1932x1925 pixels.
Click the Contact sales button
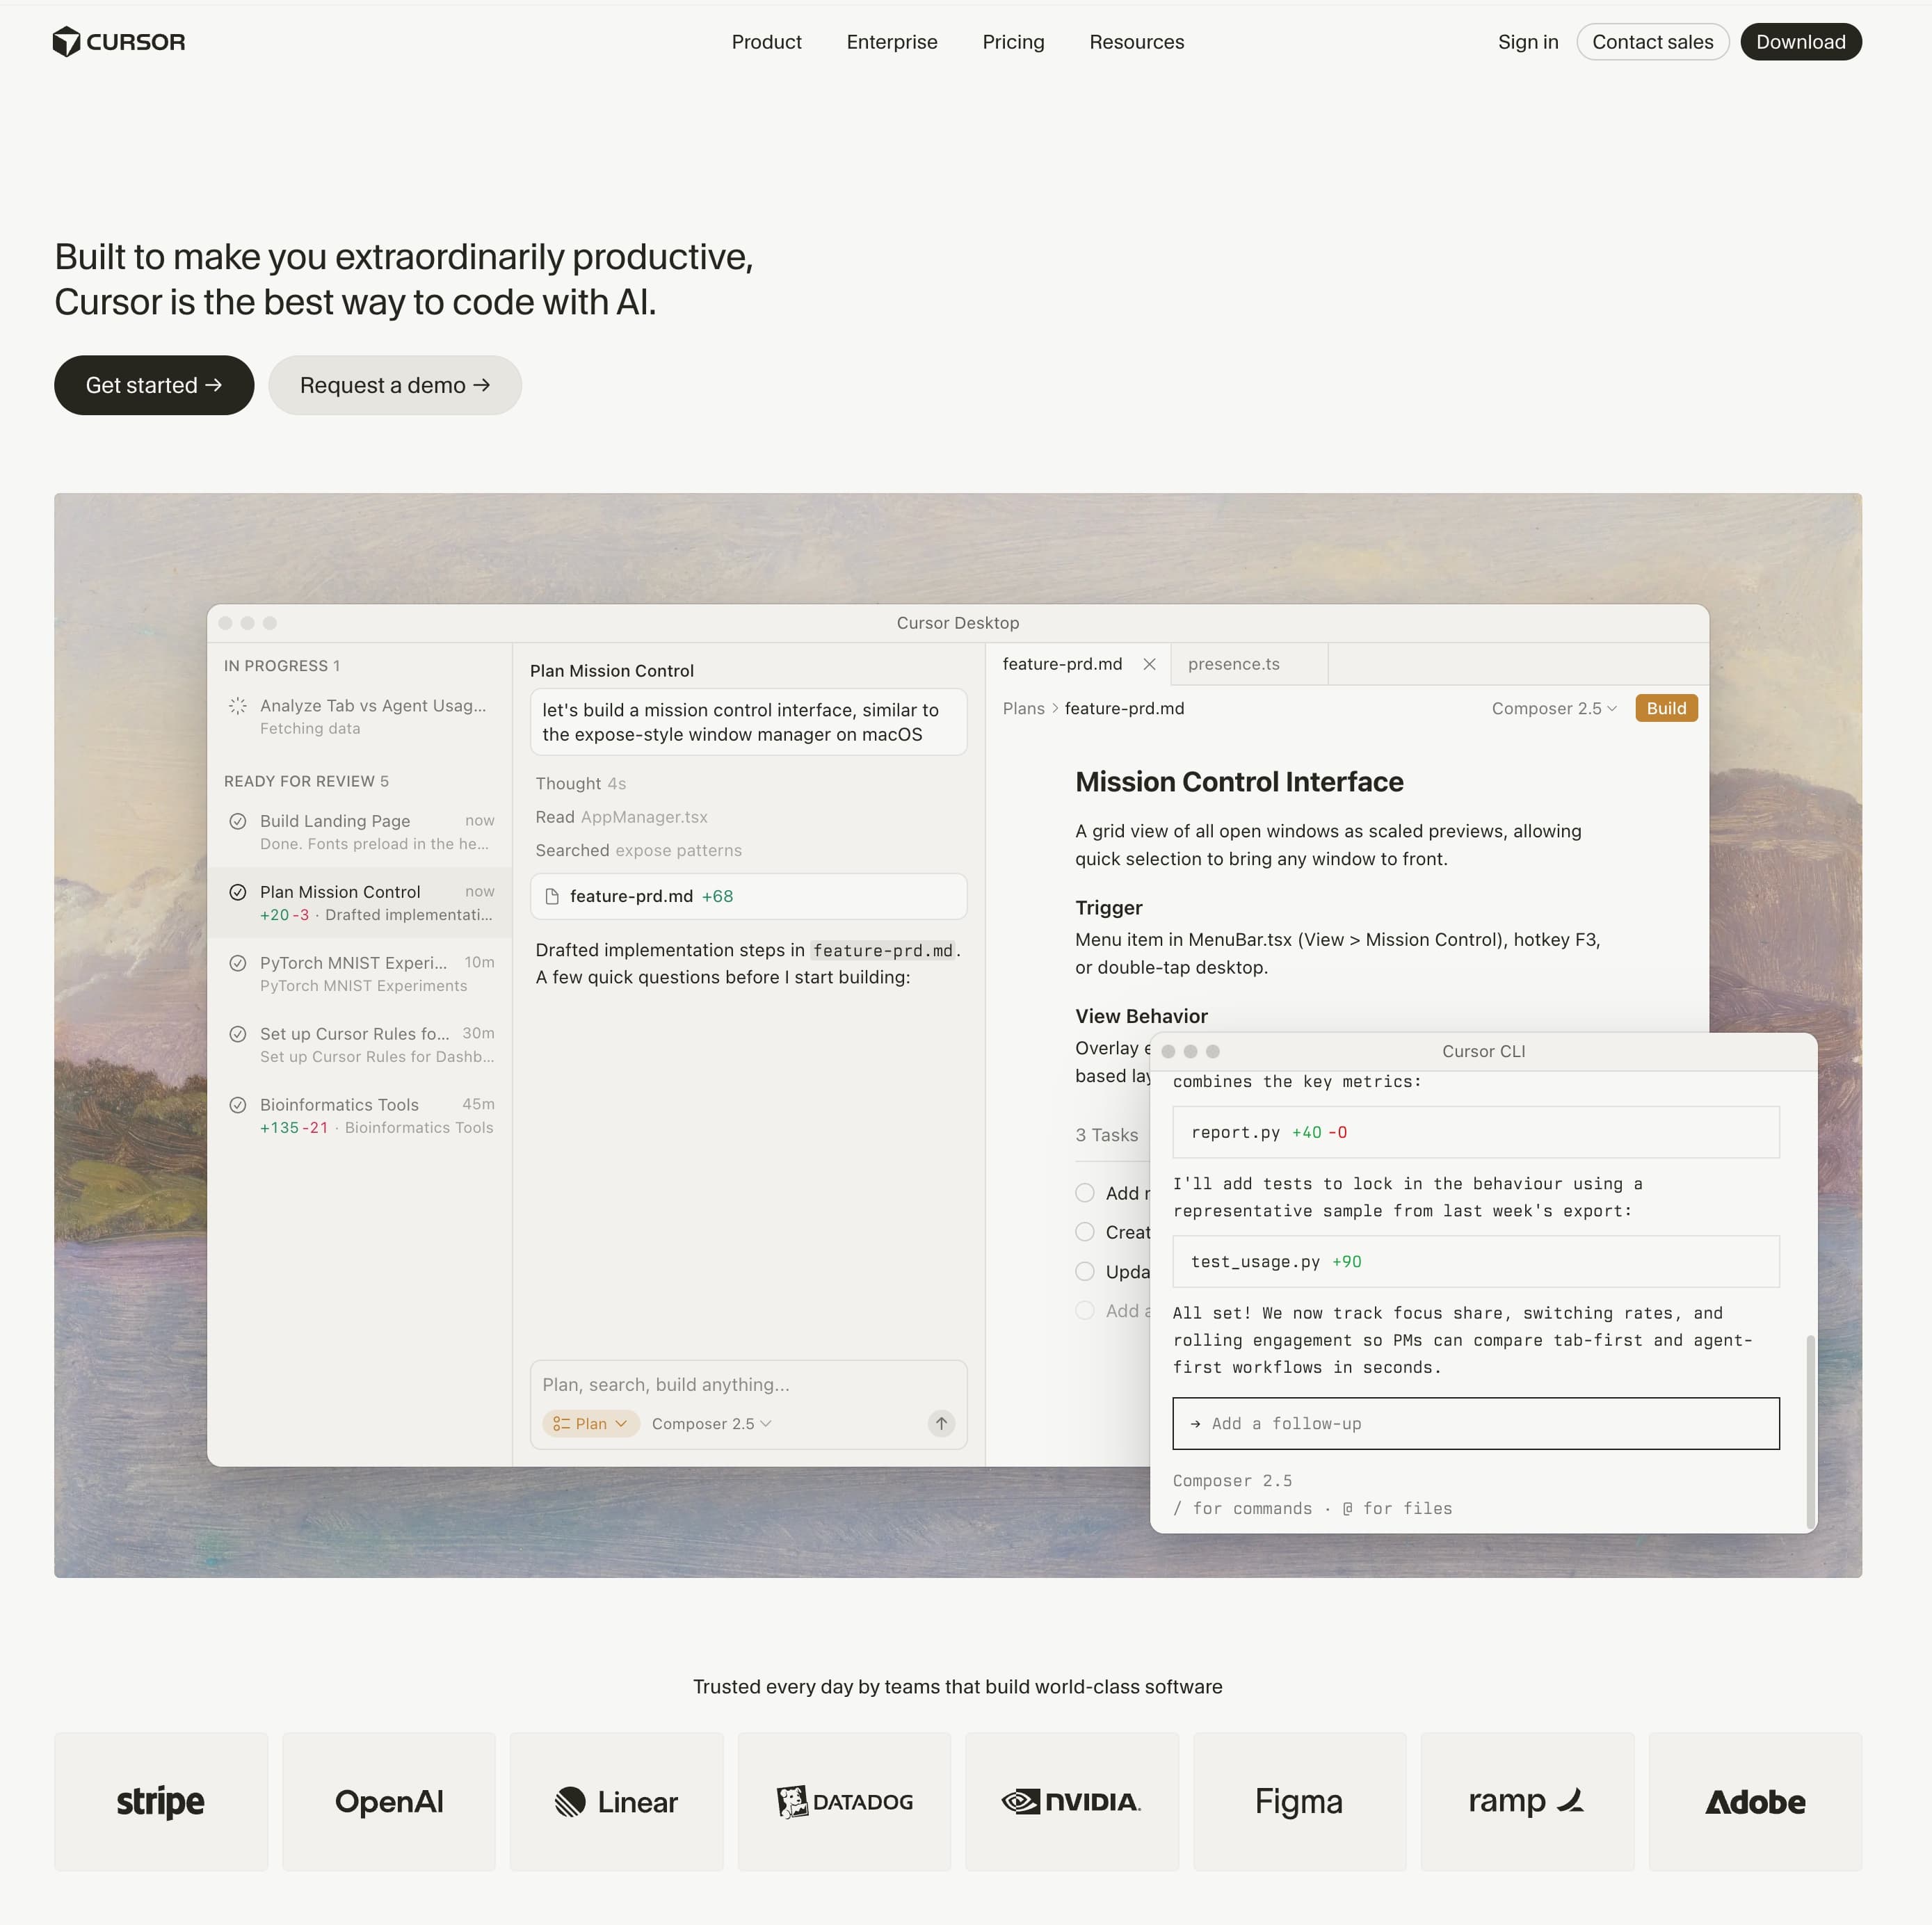pyautogui.click(x=1652, y=42)
